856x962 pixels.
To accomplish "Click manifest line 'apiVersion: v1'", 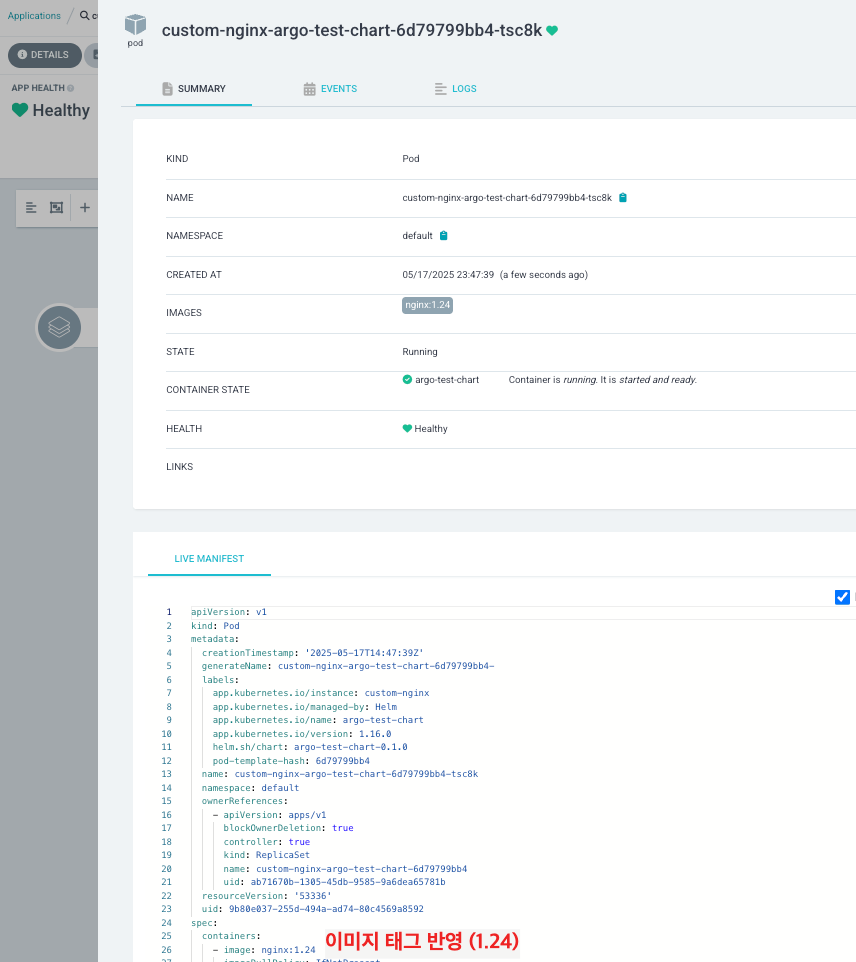I will (229, 612).
